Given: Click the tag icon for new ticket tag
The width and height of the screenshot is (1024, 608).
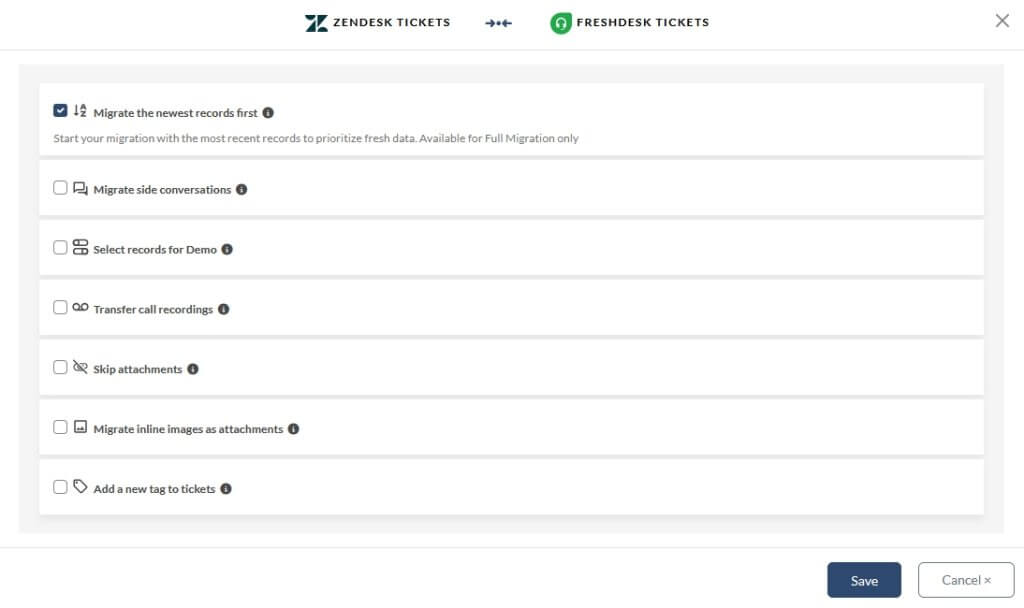Looking at the screenshot, I should [80, 487].
